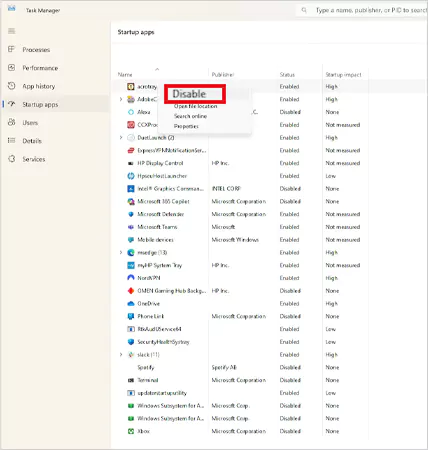The width and height of the screenshot is (428, 450).
Task: Click the Processes sidebar icon
Action: click(x=11, y=49)
